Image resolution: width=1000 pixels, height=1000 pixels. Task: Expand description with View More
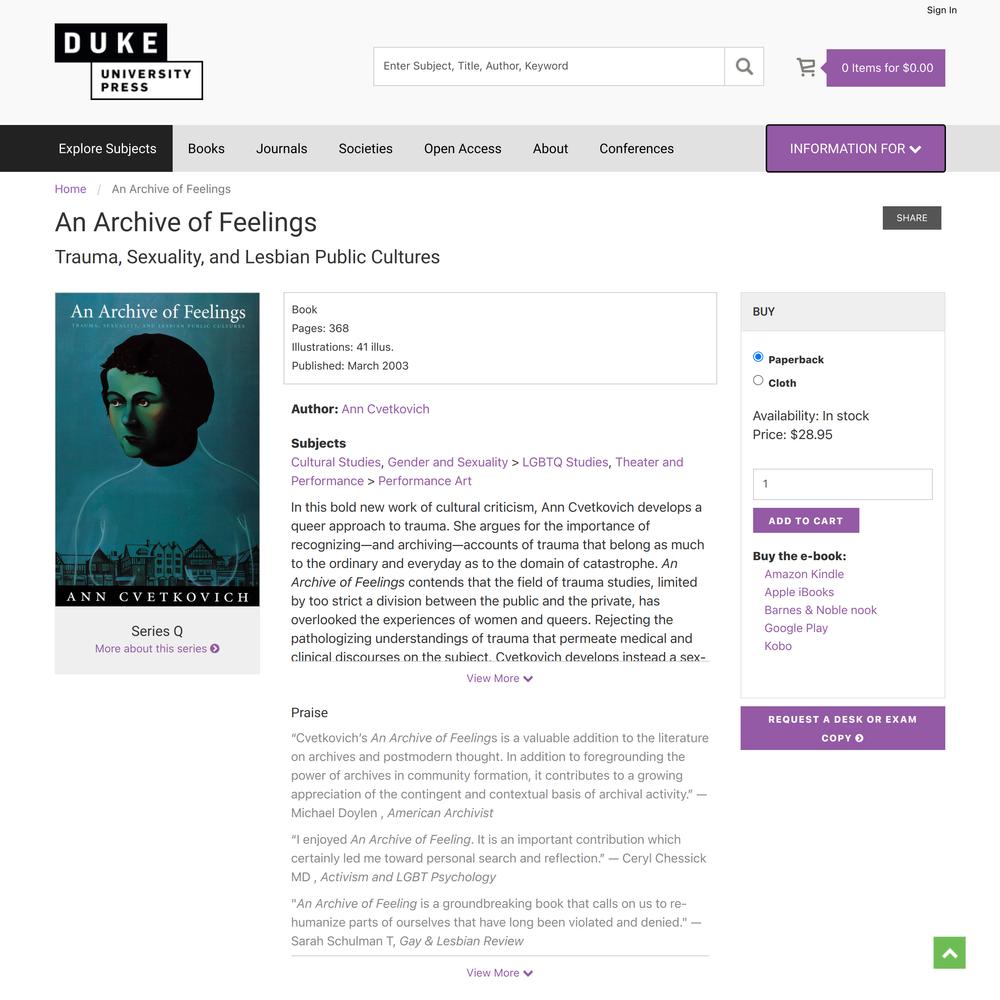(499, 679)
